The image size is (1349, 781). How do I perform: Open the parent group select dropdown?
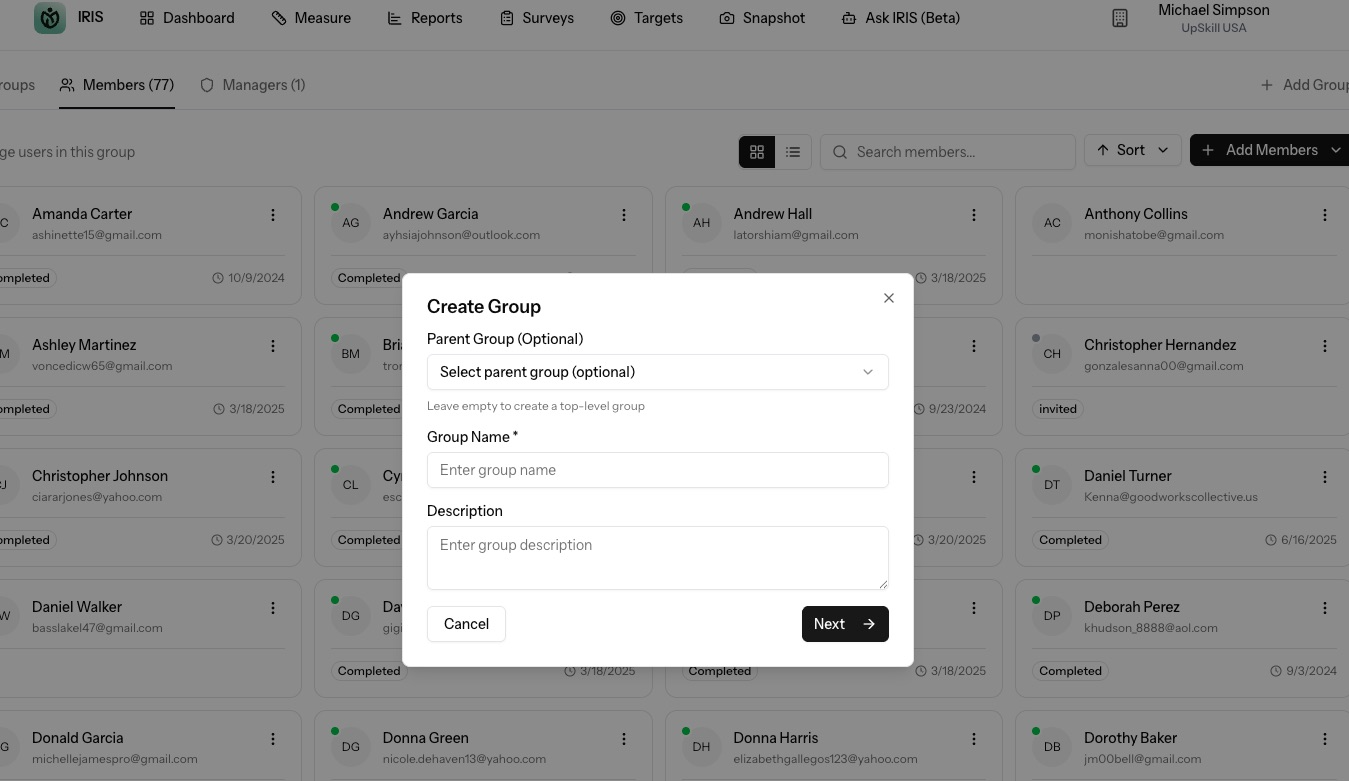658,372
